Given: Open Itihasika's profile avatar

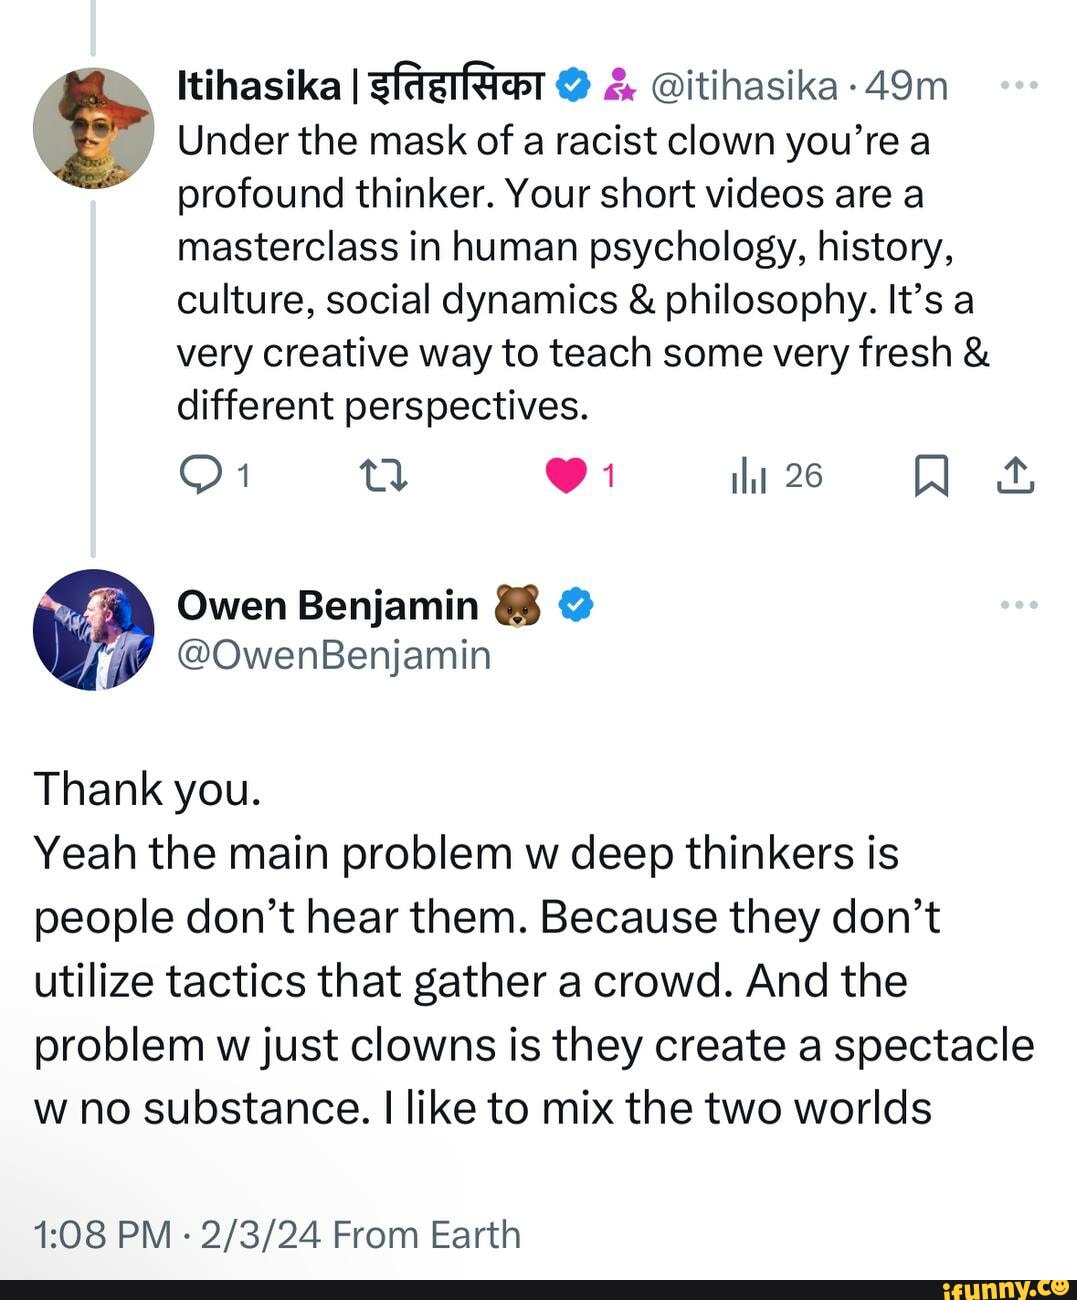Looking at the screenshot, I should coord(93,128).
